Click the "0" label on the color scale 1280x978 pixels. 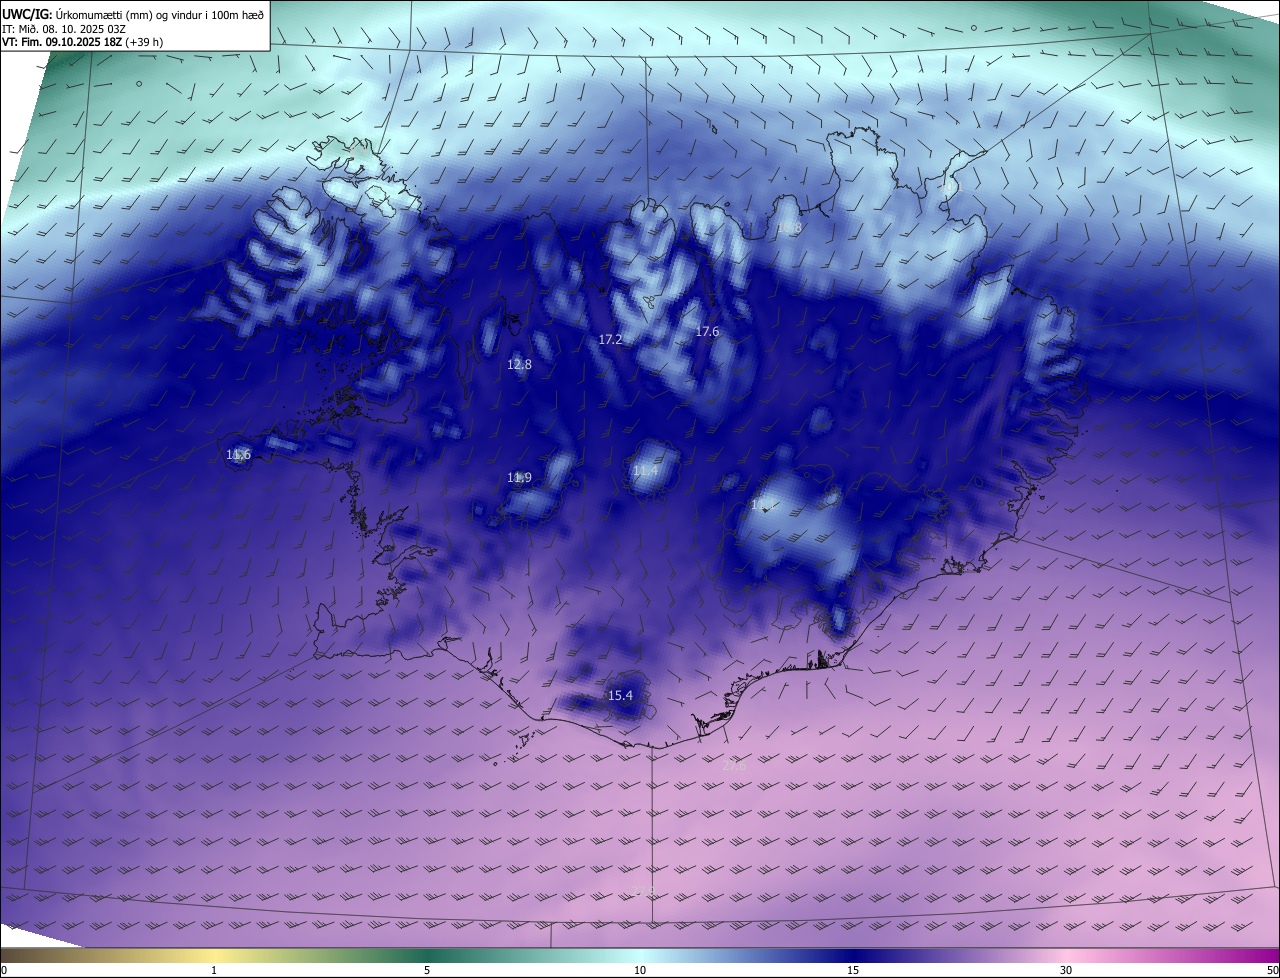pos(4,970)
